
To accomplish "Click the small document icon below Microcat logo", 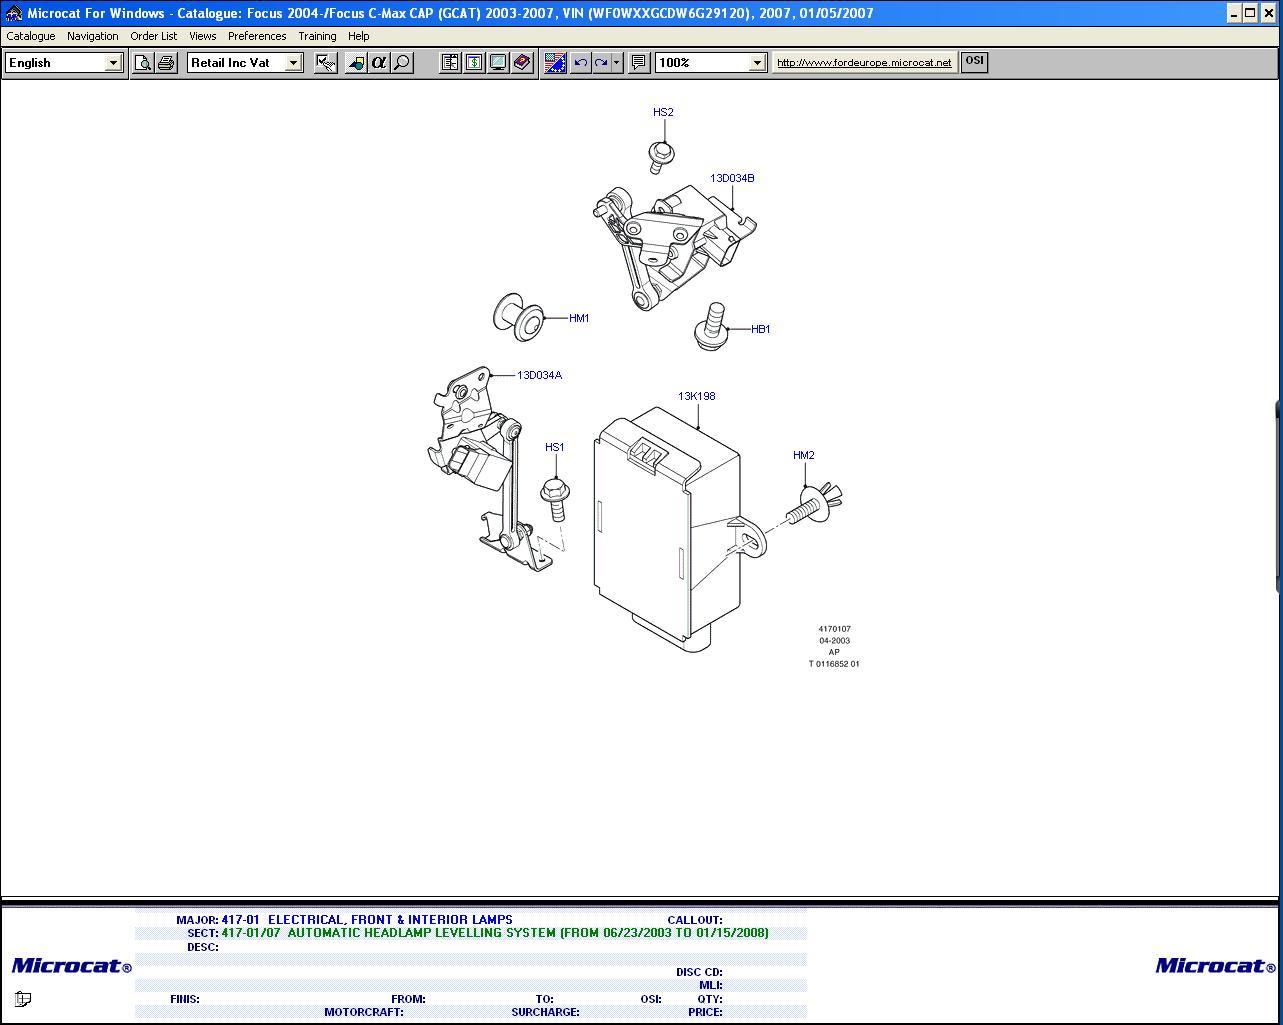I will point(23,998).
